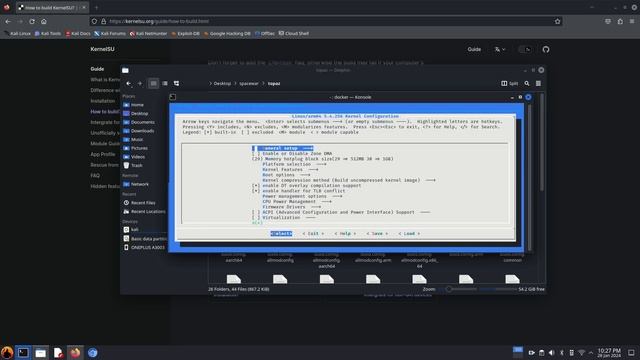This screenshot has width=640, height=360.
Task: Click Load button in kernel config
Action: [409, 233]
